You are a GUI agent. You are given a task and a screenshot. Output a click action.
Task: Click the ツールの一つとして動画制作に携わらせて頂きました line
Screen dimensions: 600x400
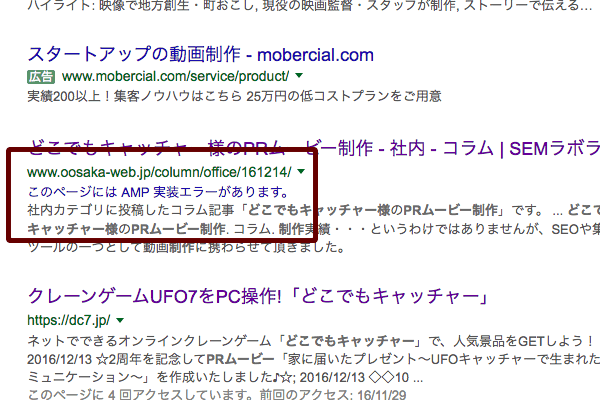tap(186, 247)
